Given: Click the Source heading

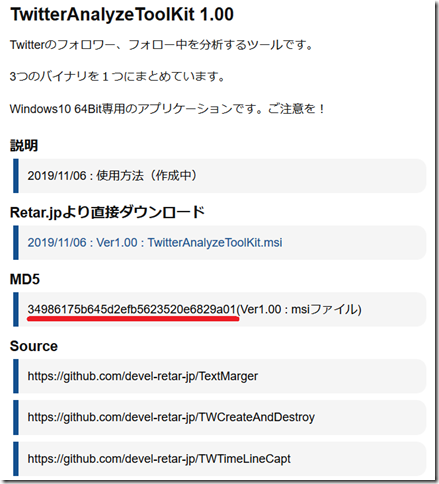Looking at the screenshot, I should [34, 346].
